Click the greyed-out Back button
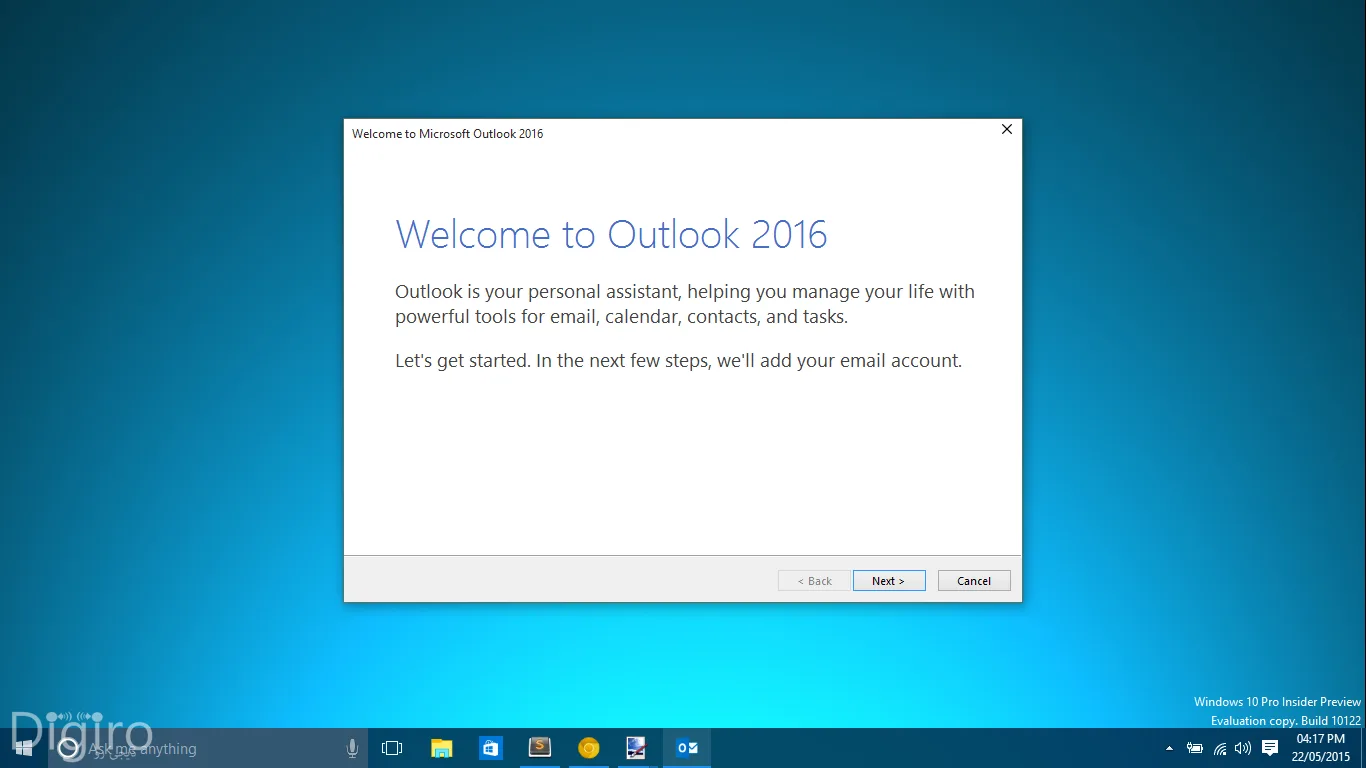 pyautogui.click(x=814, y=581)
